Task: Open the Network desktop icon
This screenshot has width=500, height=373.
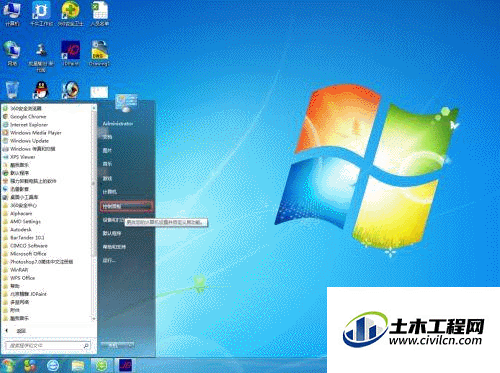Action: coord(12,53)
